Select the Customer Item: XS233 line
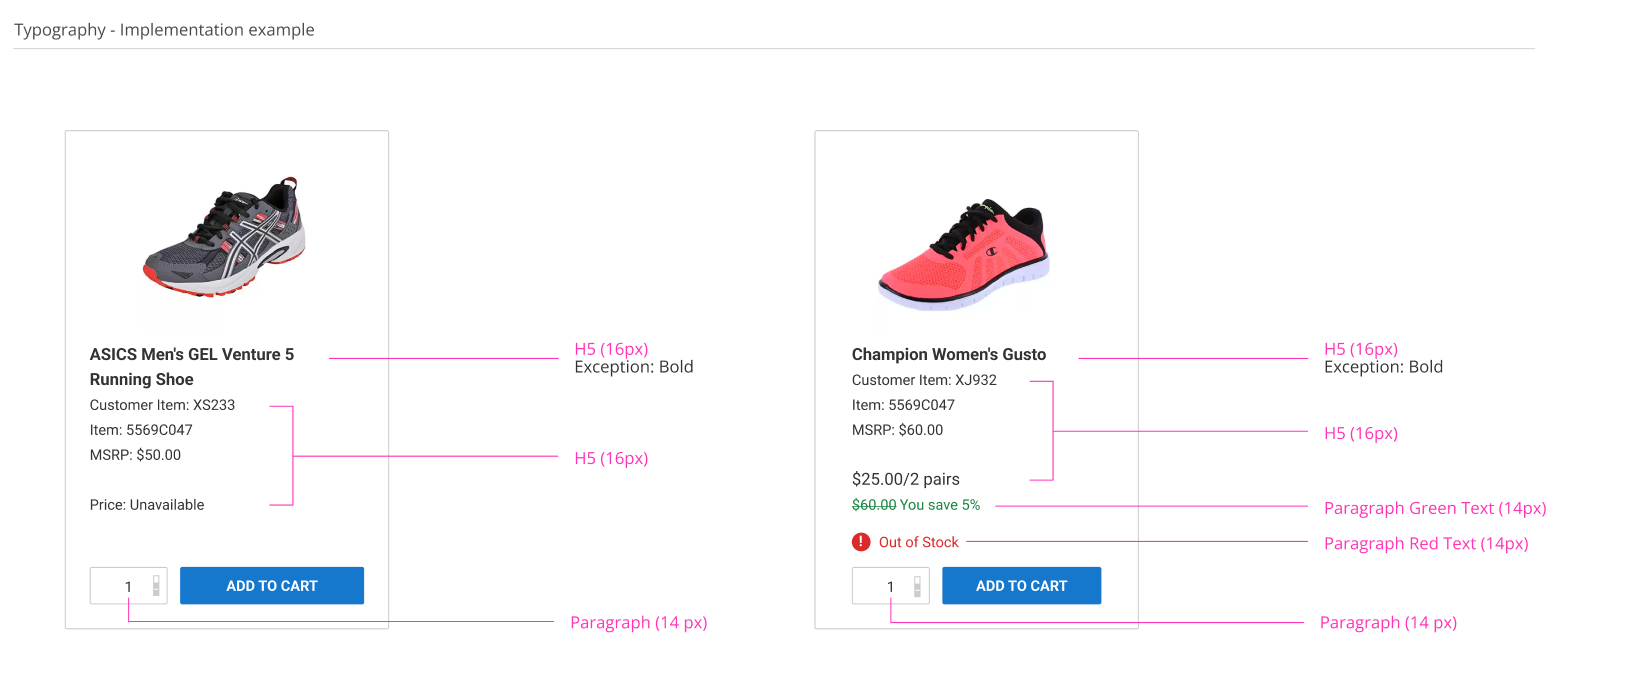This screenshot has height=689, width=1652. point(162,405)
